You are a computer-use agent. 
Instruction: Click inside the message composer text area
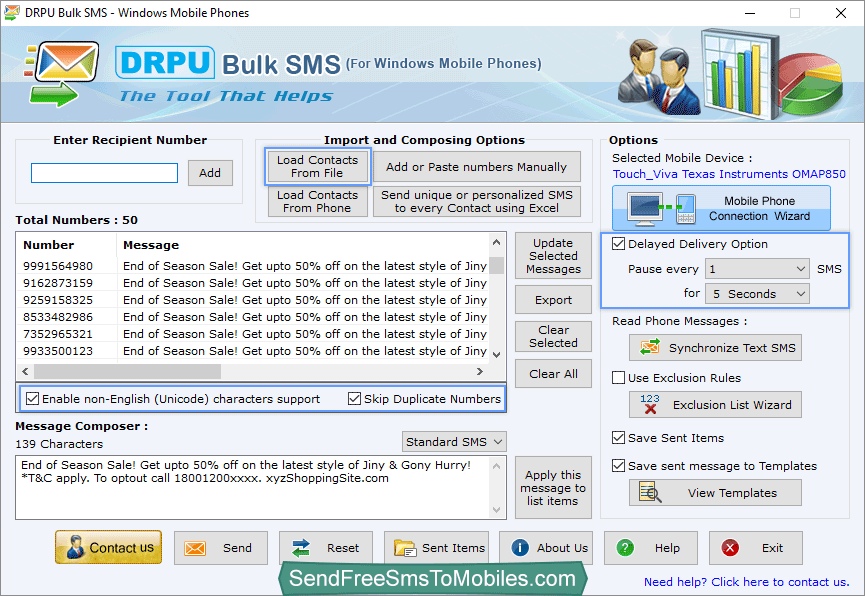click(x=253, y=487)
